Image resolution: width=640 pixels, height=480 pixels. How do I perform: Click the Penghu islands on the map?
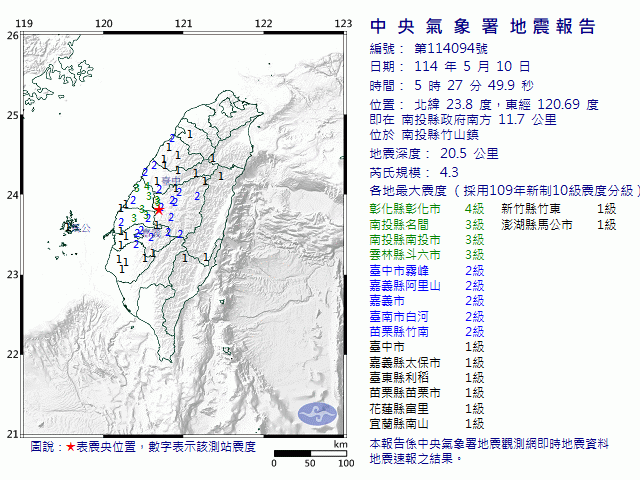coord(69,224)
